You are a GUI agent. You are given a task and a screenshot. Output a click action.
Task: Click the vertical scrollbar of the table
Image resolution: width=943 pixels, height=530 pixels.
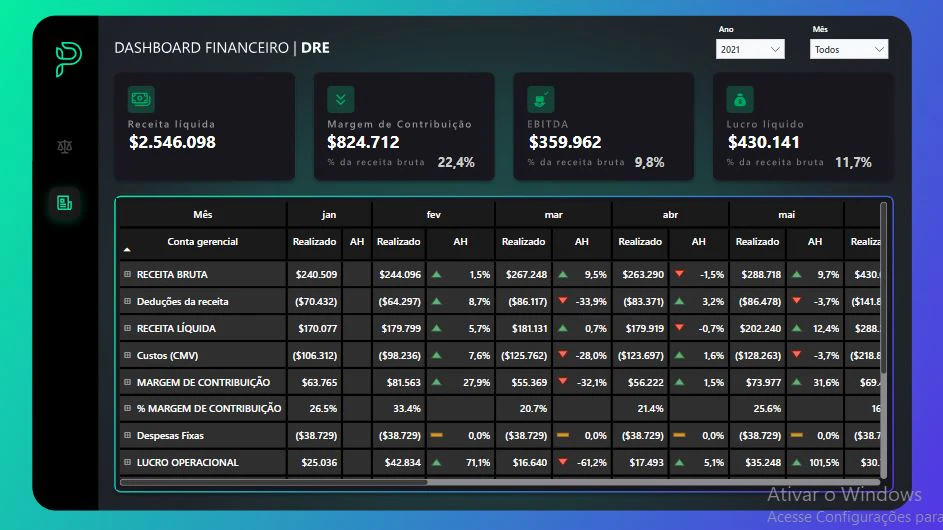click(883, 288)
